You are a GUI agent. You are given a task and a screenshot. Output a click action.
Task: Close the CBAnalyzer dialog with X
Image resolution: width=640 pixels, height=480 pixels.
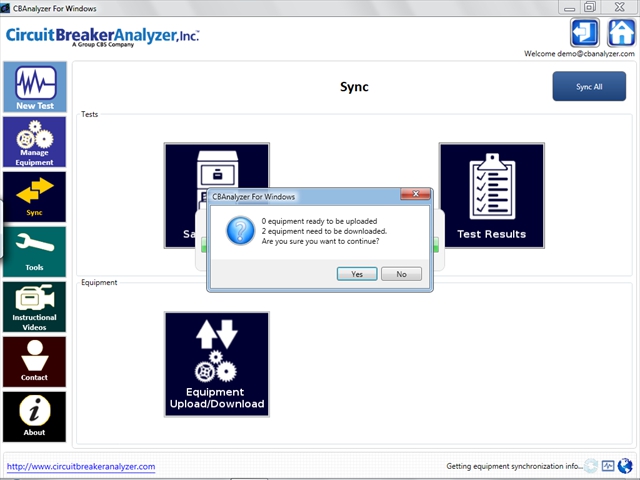415,194
